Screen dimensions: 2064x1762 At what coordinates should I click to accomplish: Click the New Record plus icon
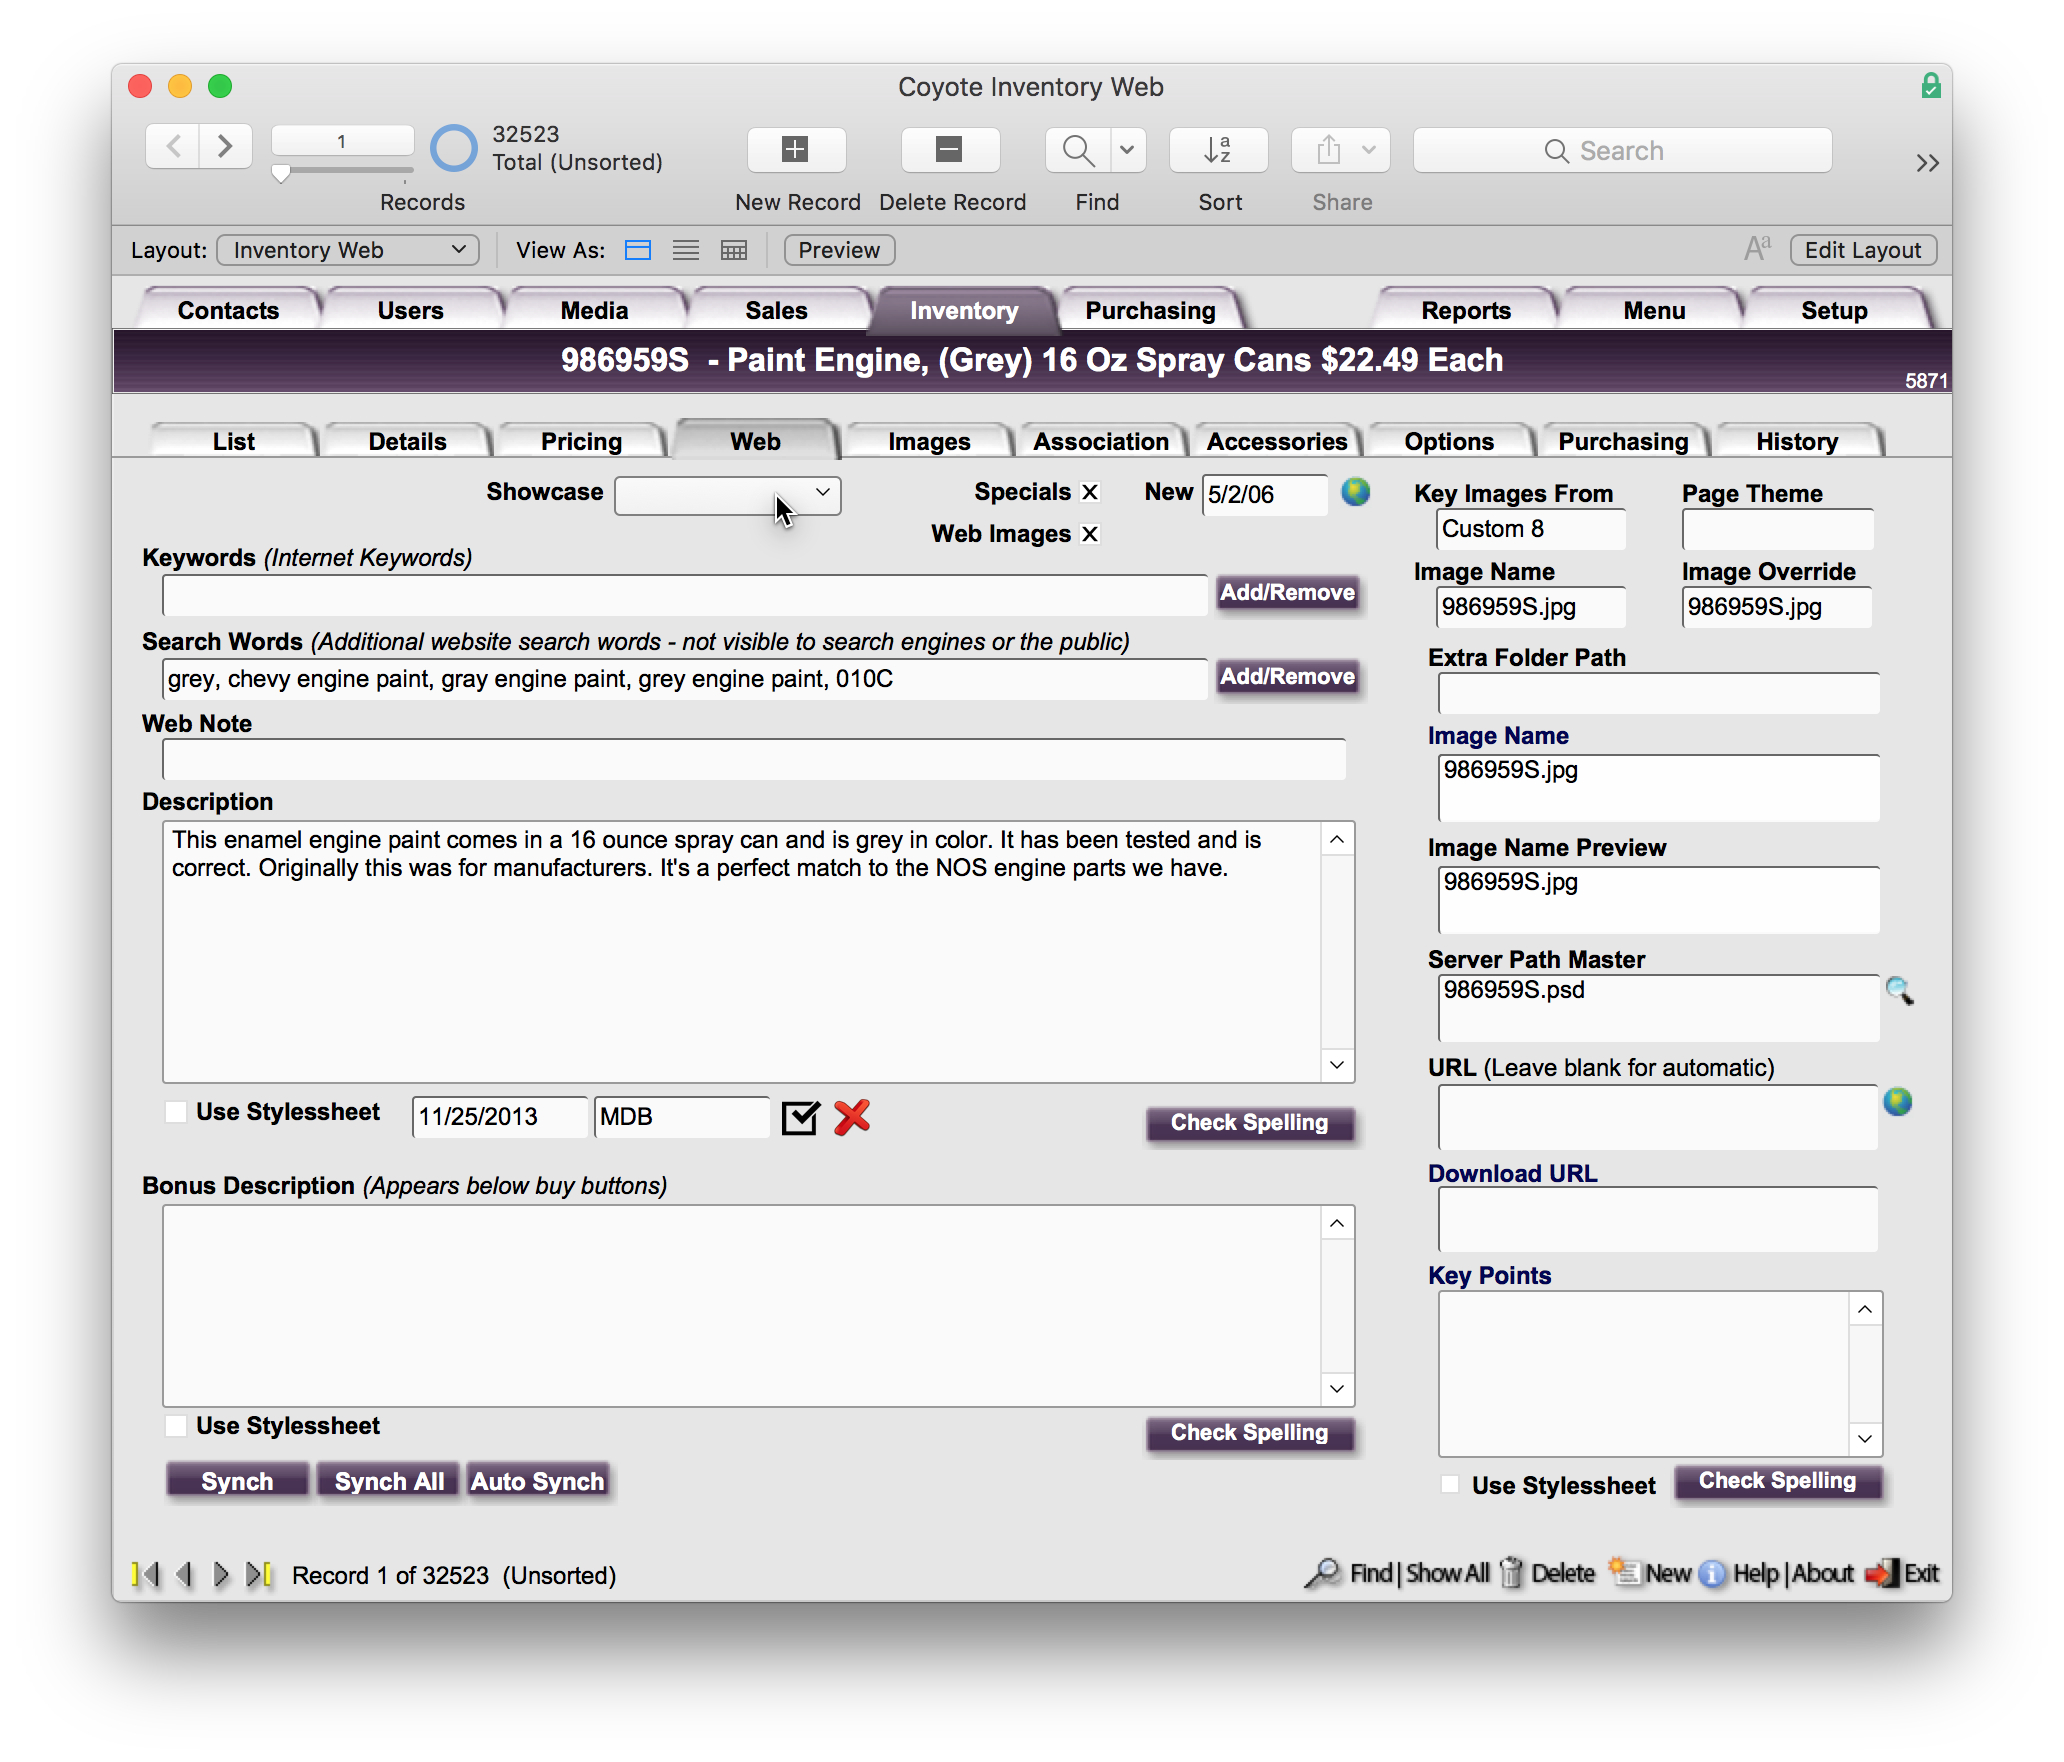pos(796,150)
